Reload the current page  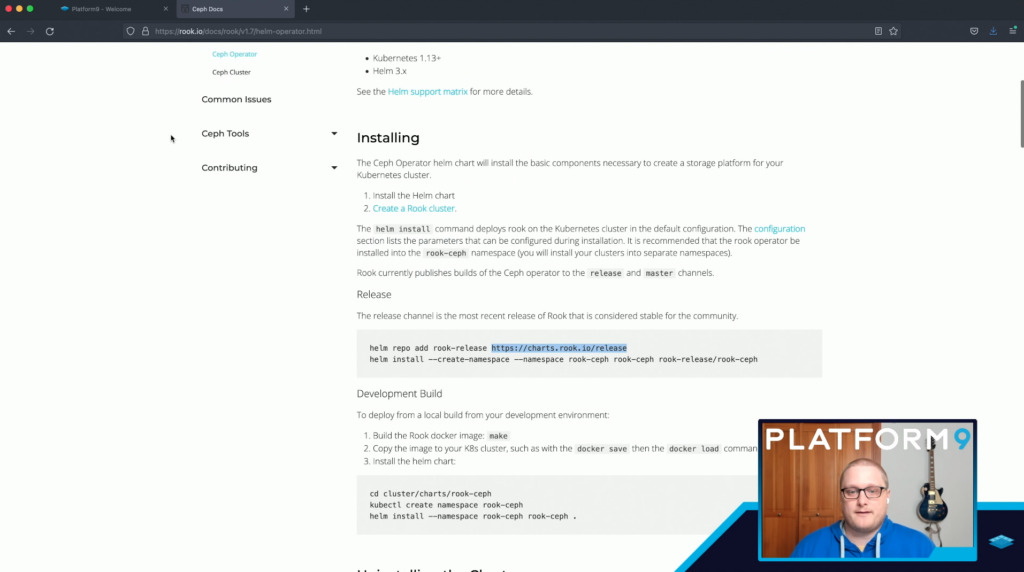tap(50, 31)
